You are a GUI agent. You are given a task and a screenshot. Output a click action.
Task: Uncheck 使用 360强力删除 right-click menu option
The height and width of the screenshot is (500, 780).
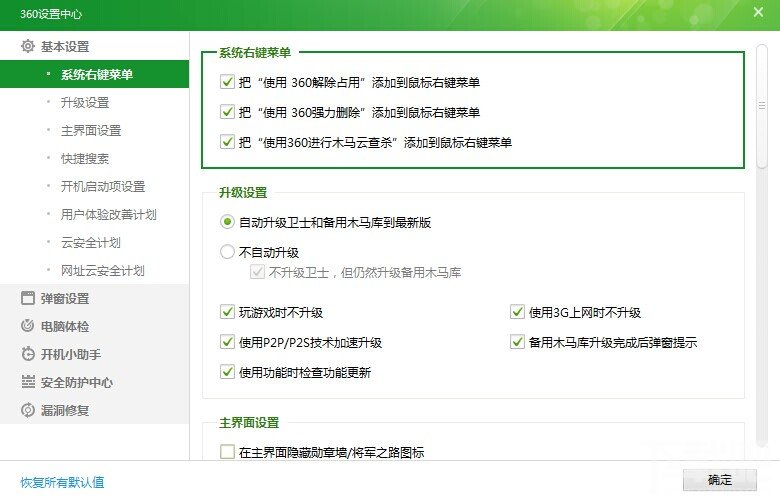click(x=227, y=111)
